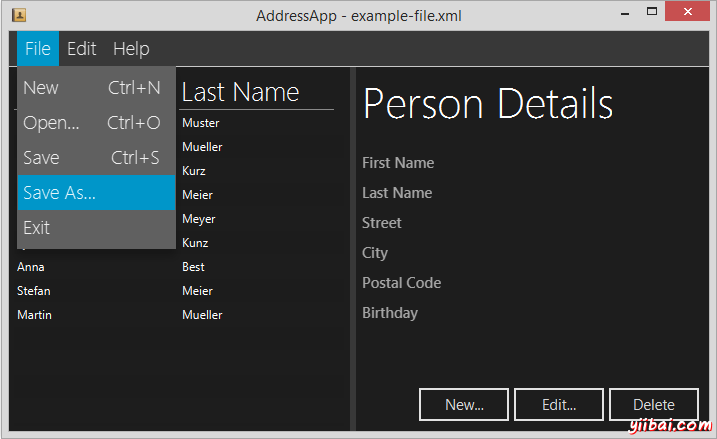Click the Delete button

[653, 405]
